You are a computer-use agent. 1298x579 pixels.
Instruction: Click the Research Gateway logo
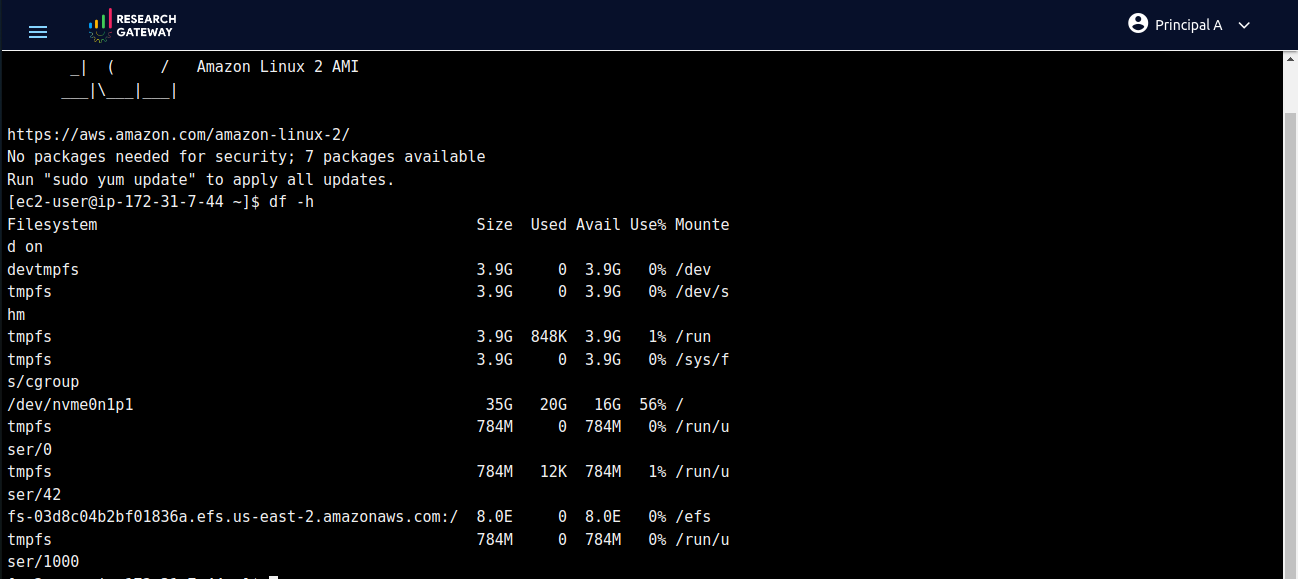click(x=132, y=25)
